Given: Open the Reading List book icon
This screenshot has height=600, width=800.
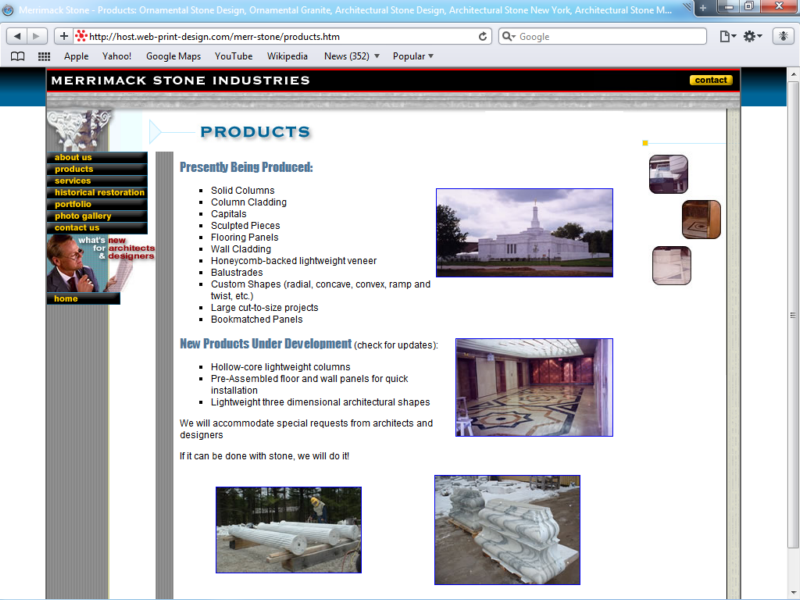Looking at the screenshot, I should click(x=18, y=57).
